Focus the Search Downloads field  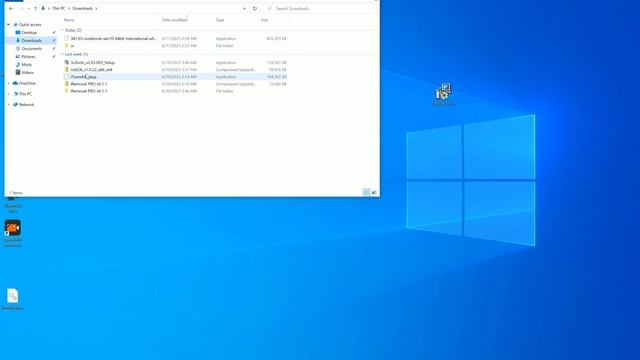(320, 9)
